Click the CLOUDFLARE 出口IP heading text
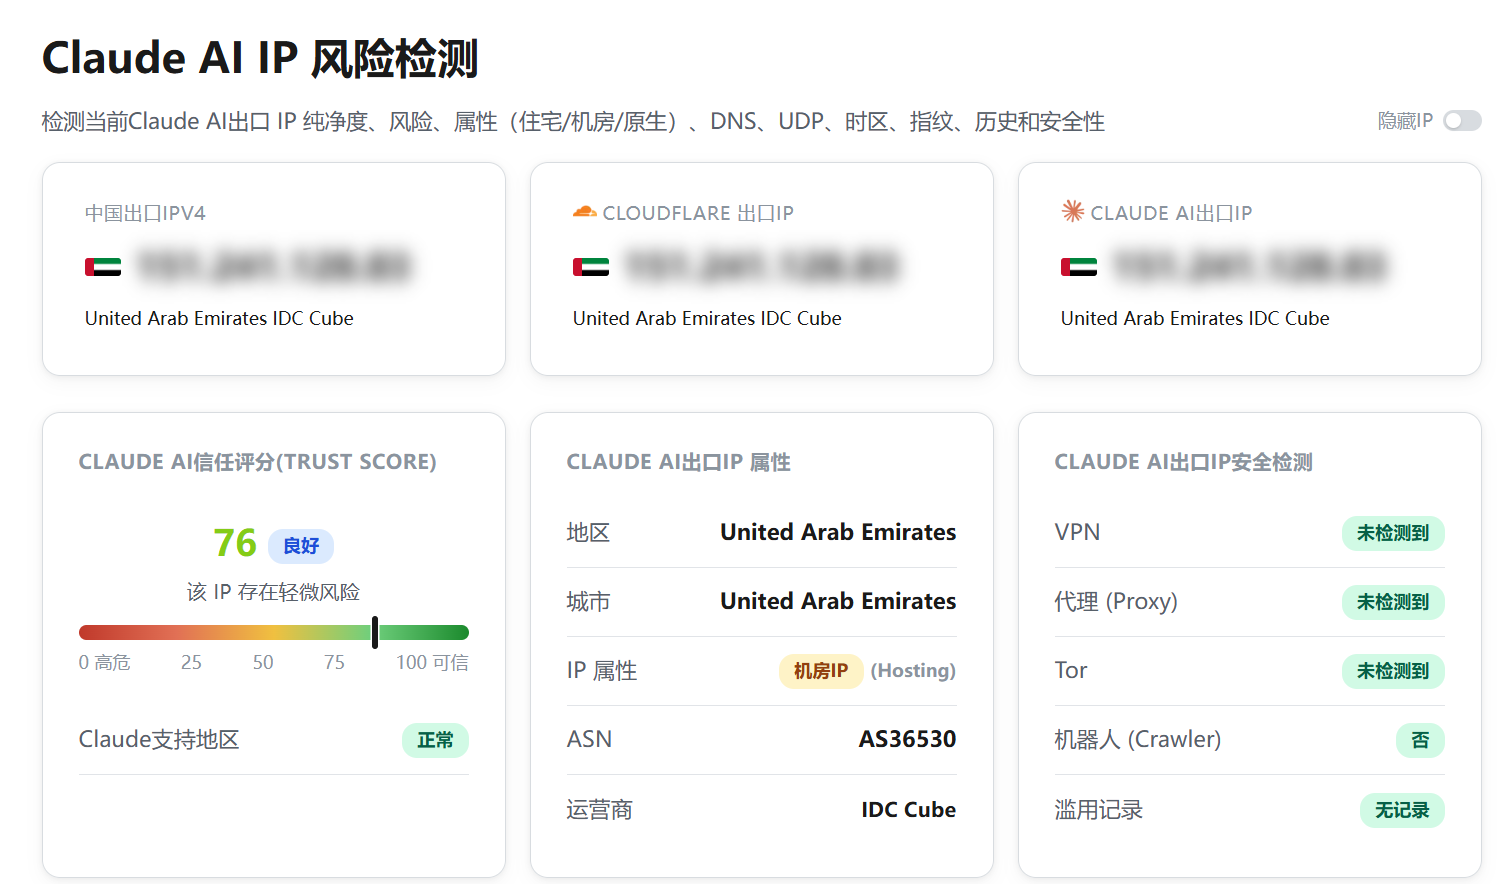Image resolution: width=1500 pixels, height=884 pixels. pos(698,213)
